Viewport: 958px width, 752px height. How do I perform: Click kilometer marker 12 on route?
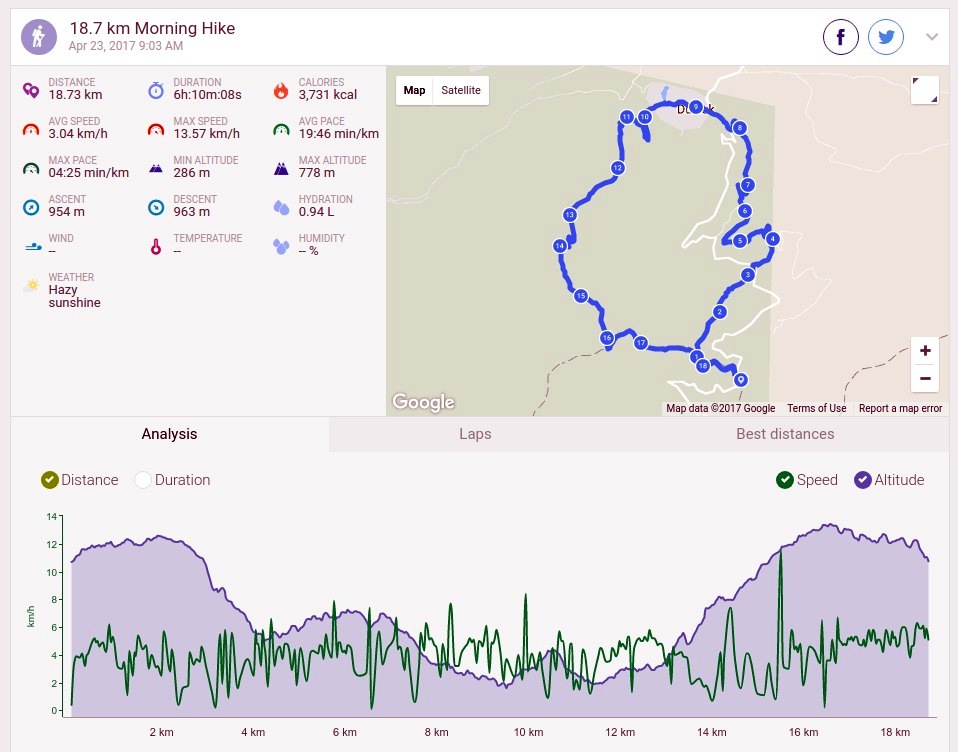tap(618, 167)
